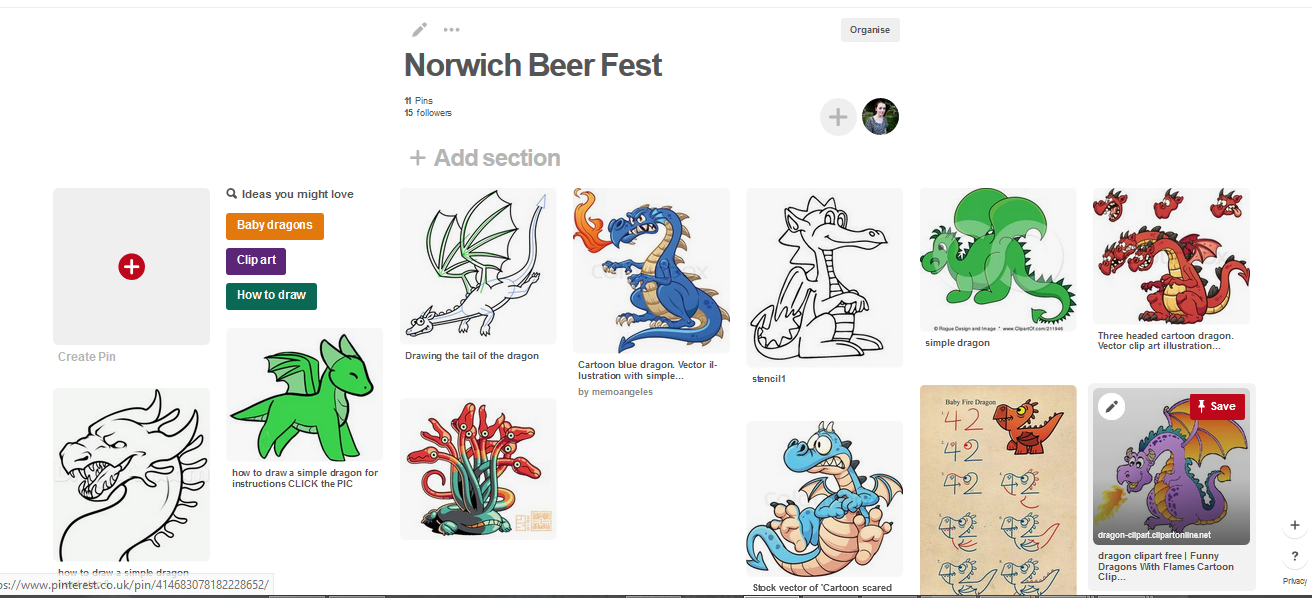This screenshot has height=598, width=1312.
Task: Select the orange Baby dragons tag
Action: 275,226
